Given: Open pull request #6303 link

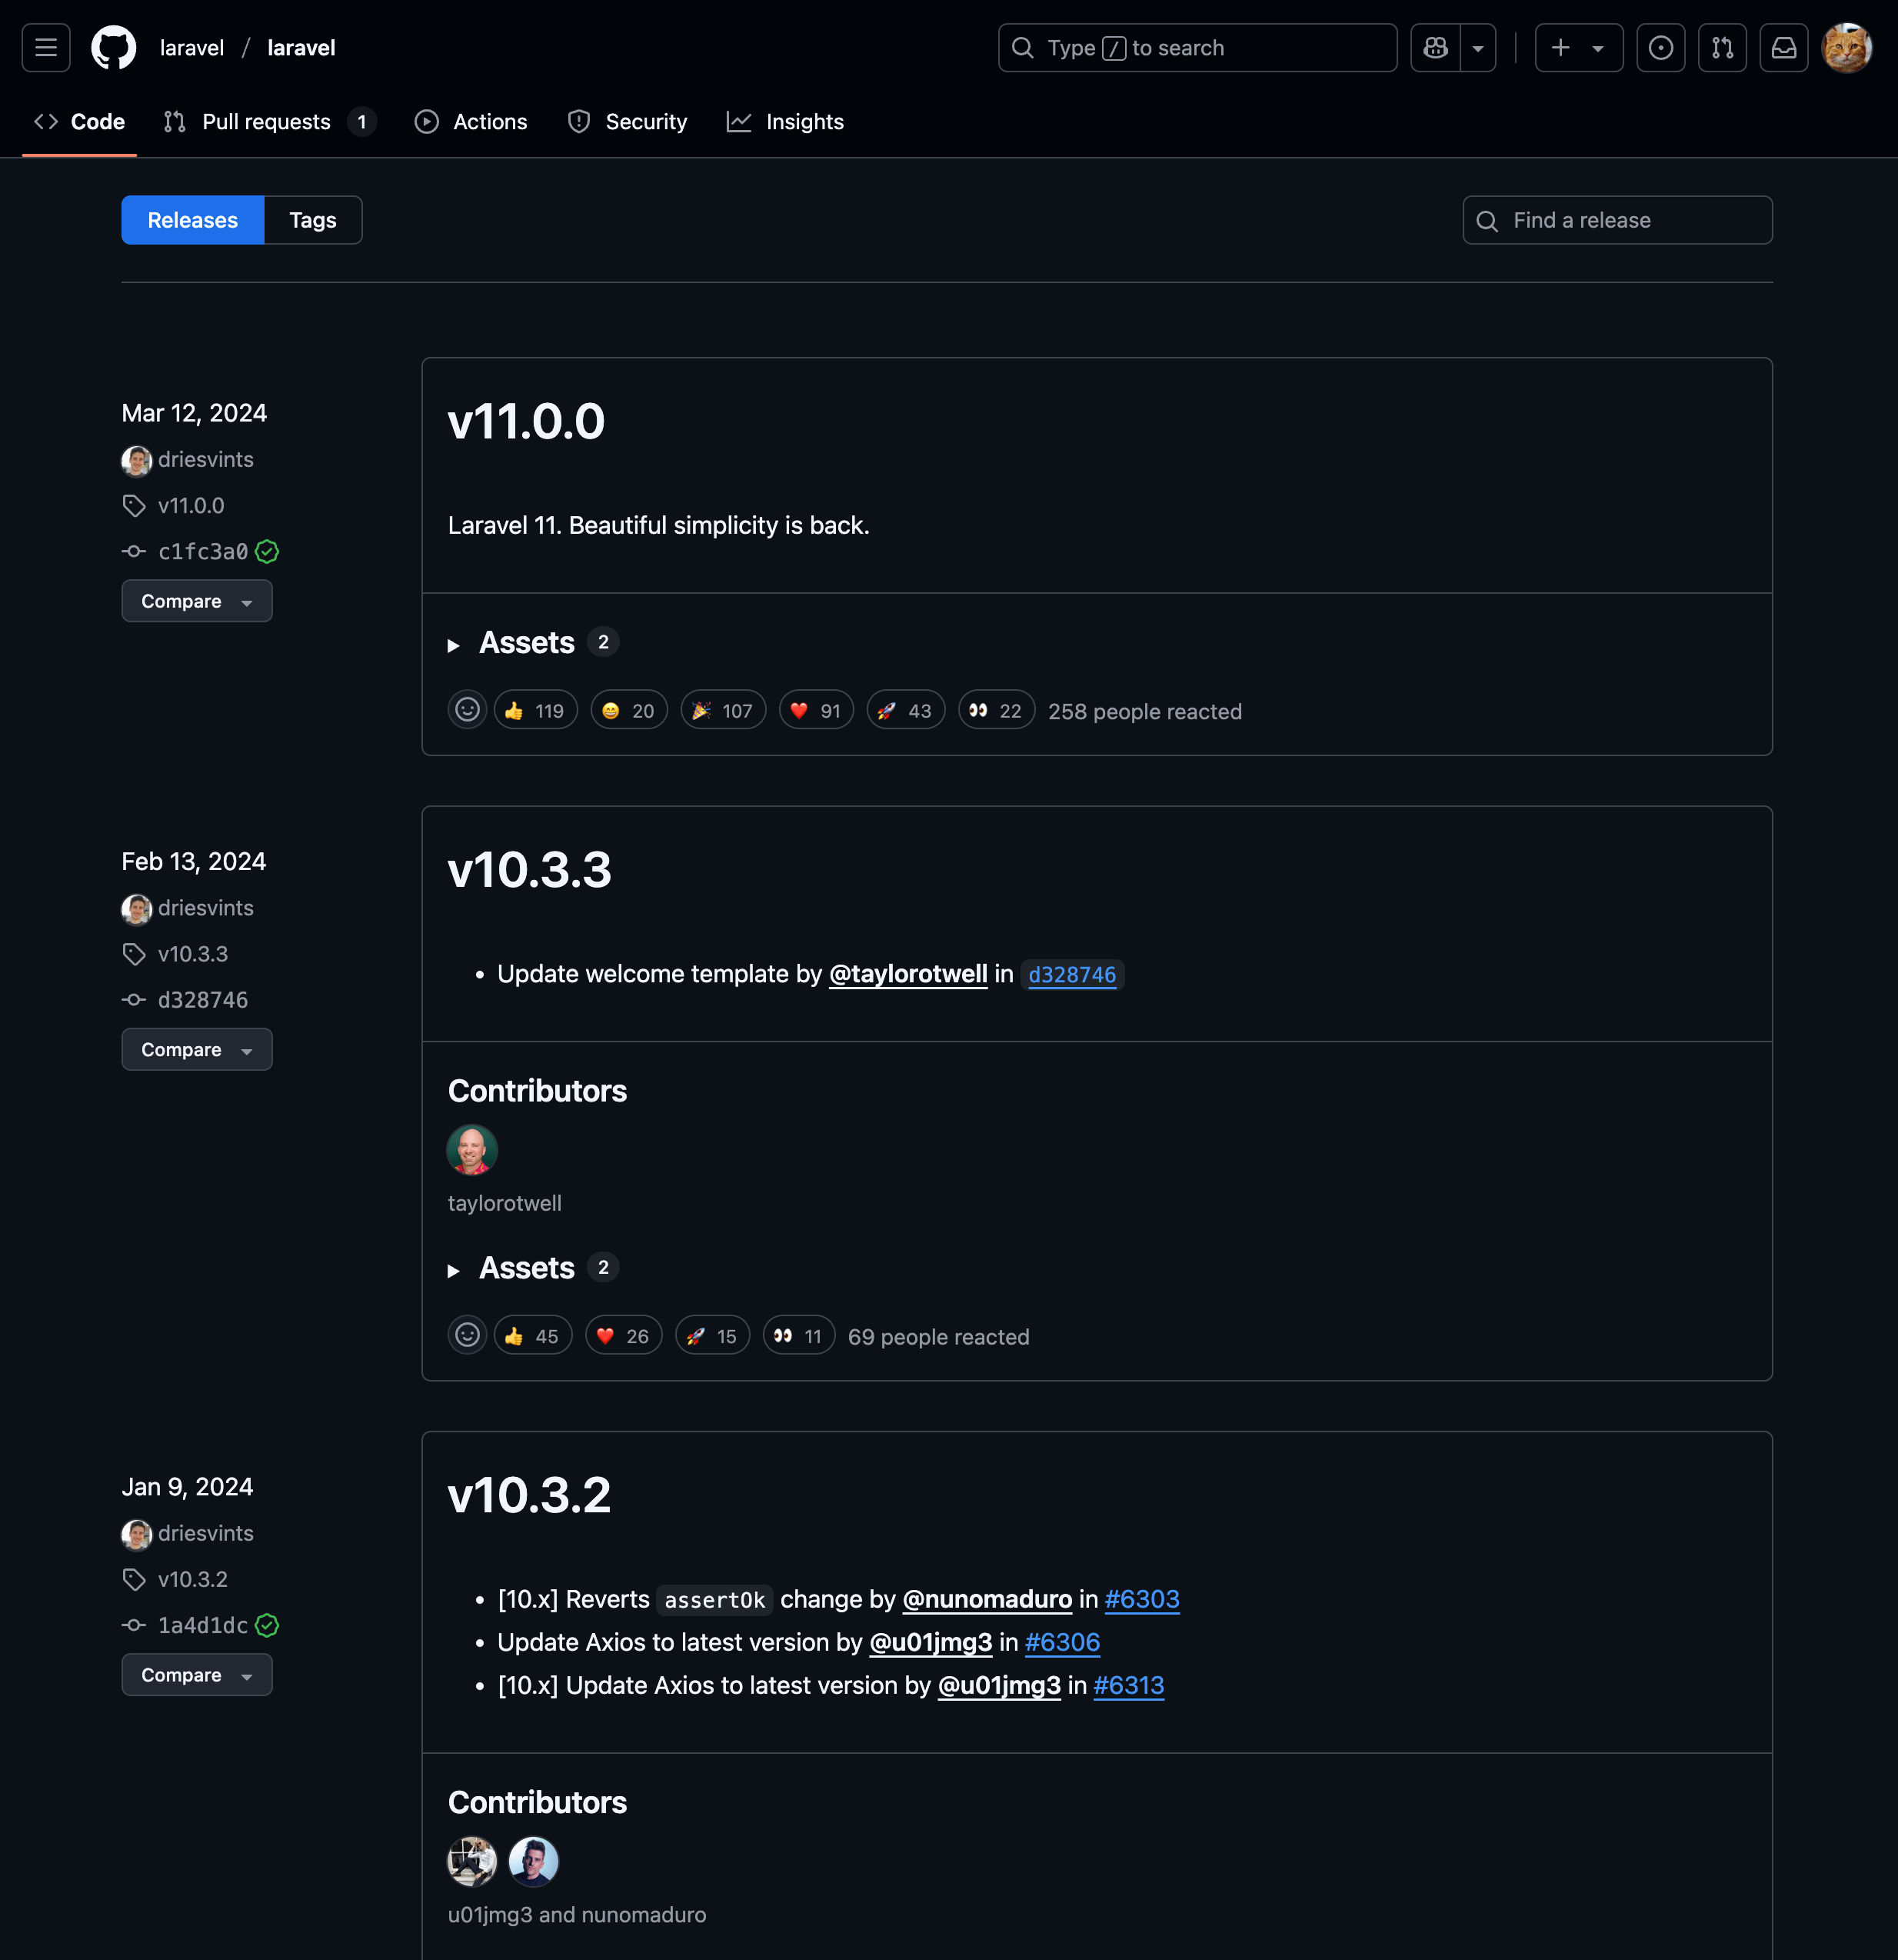Looking at the screenshot, I should tap(1141, 1599).
